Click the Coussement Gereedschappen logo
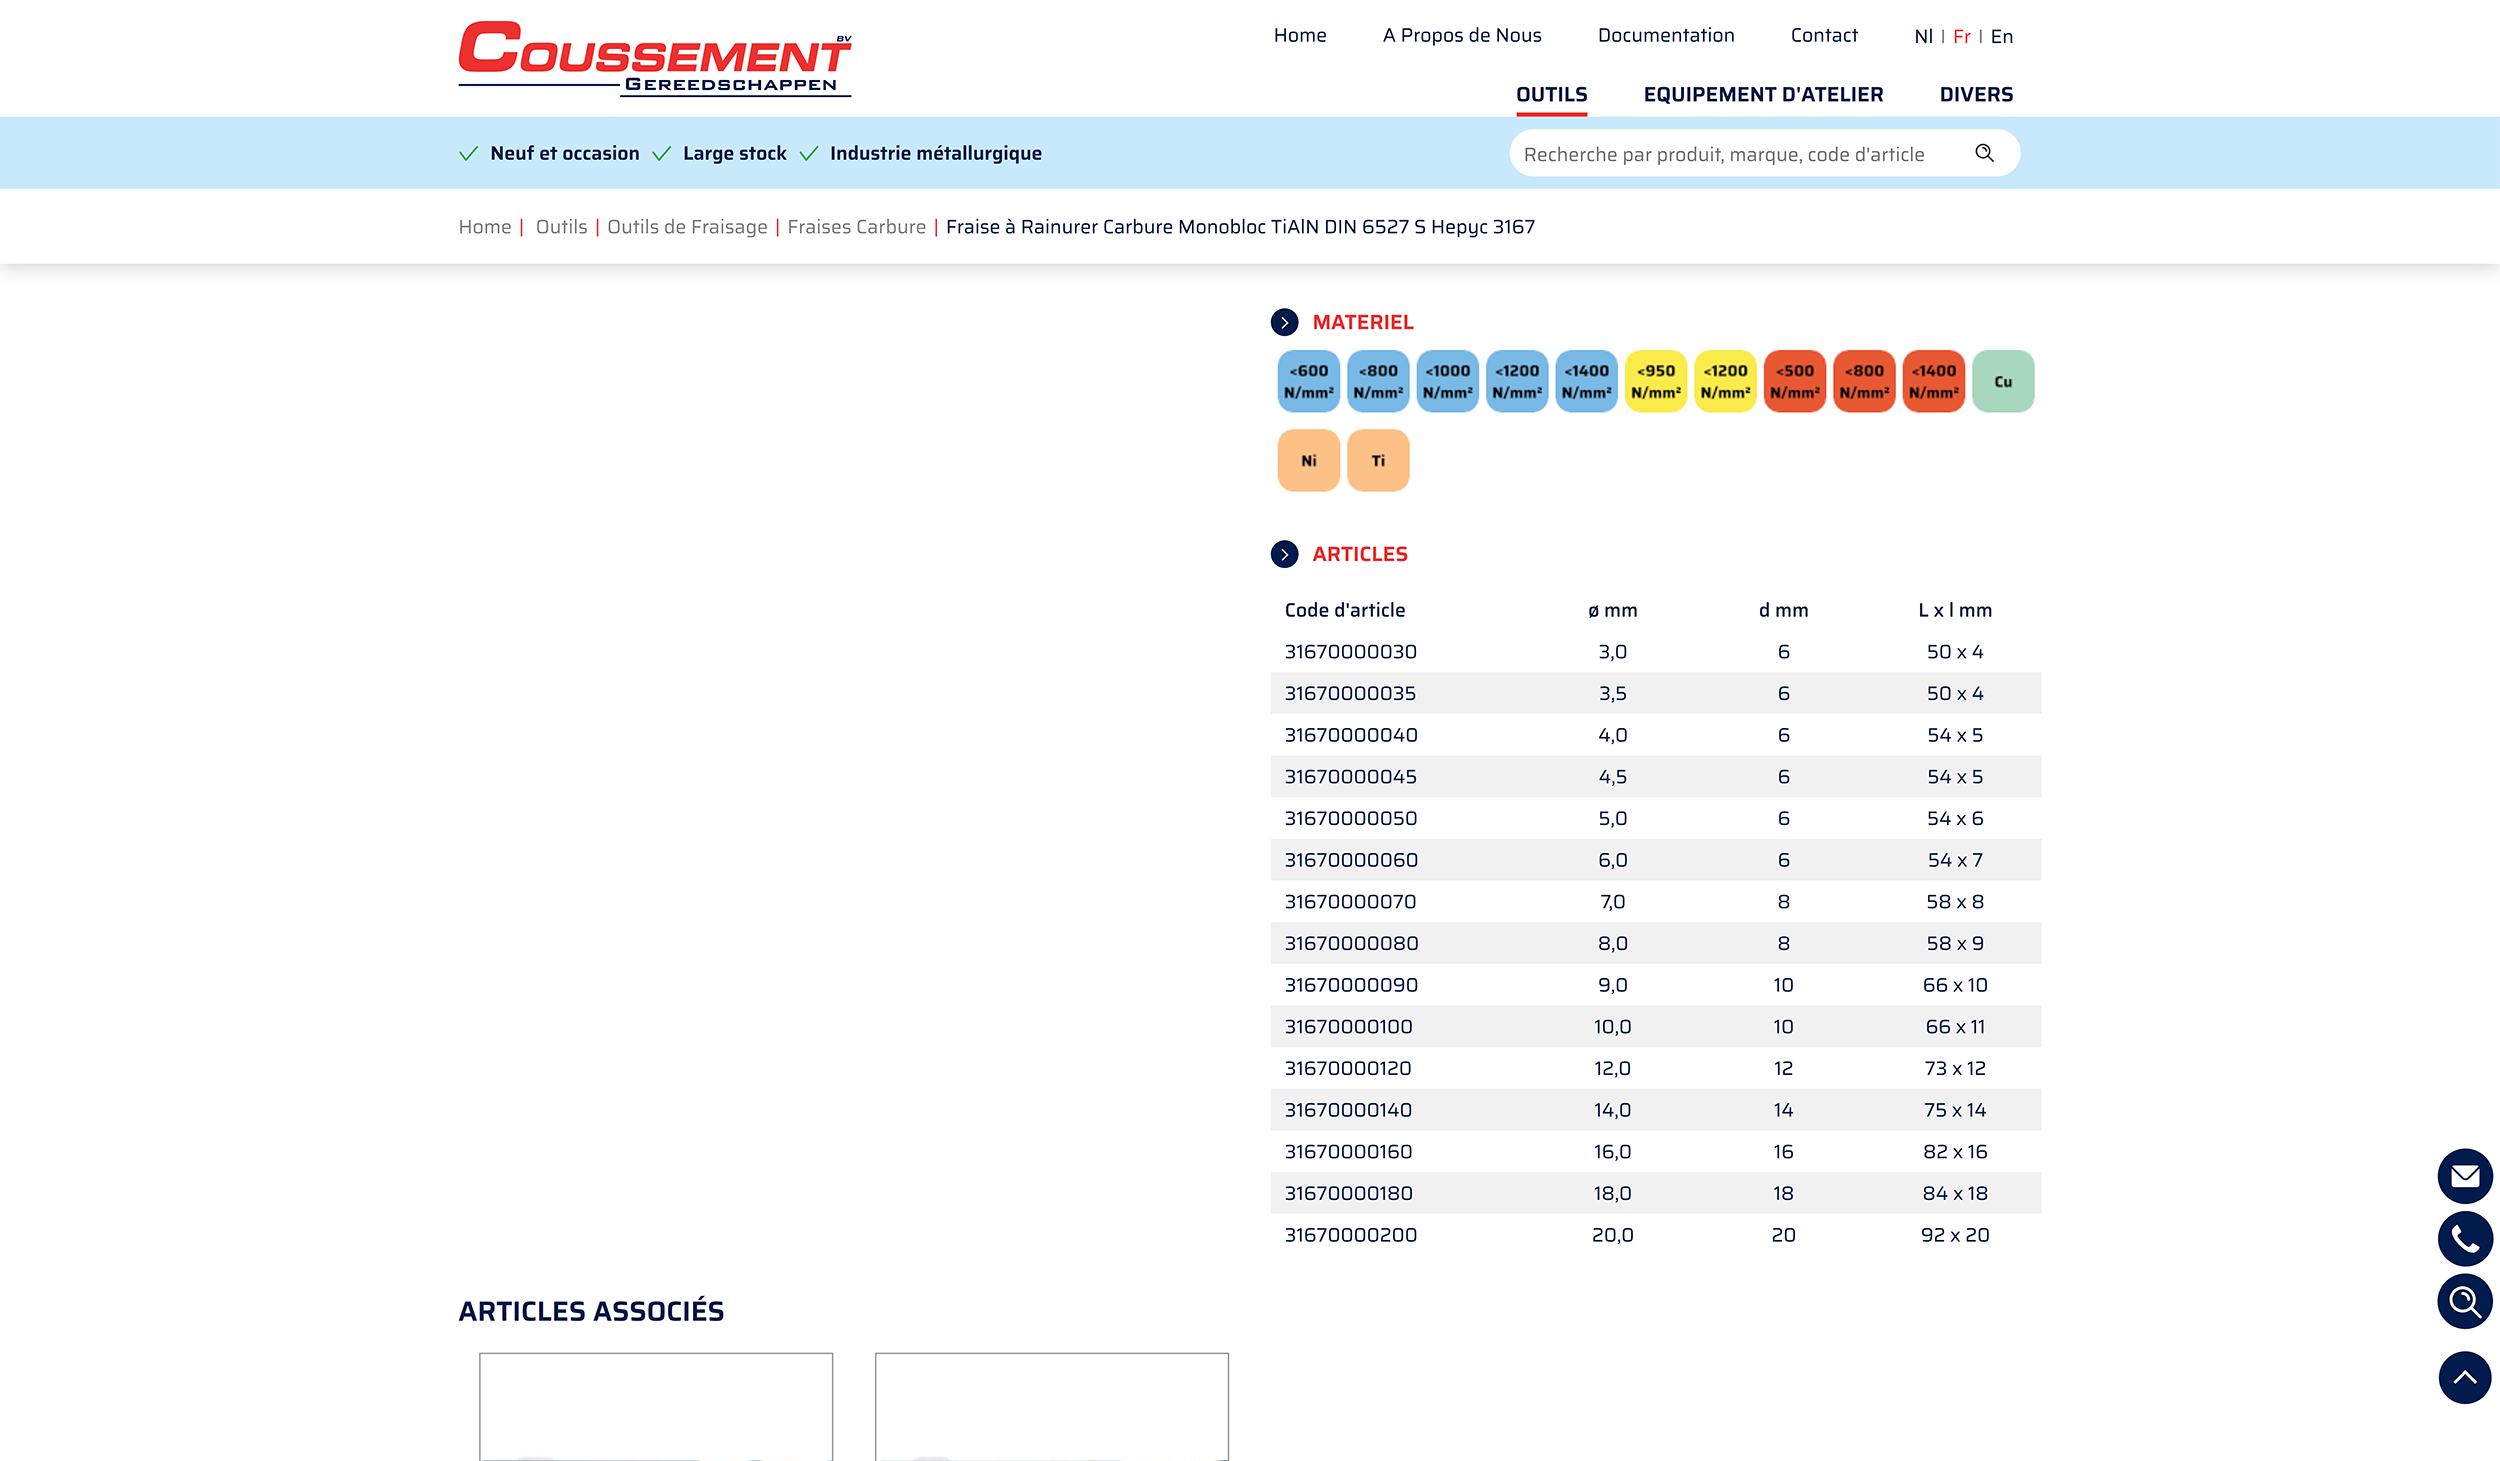This screenshot has width=2500, height=1461. (x=654, y=58)
